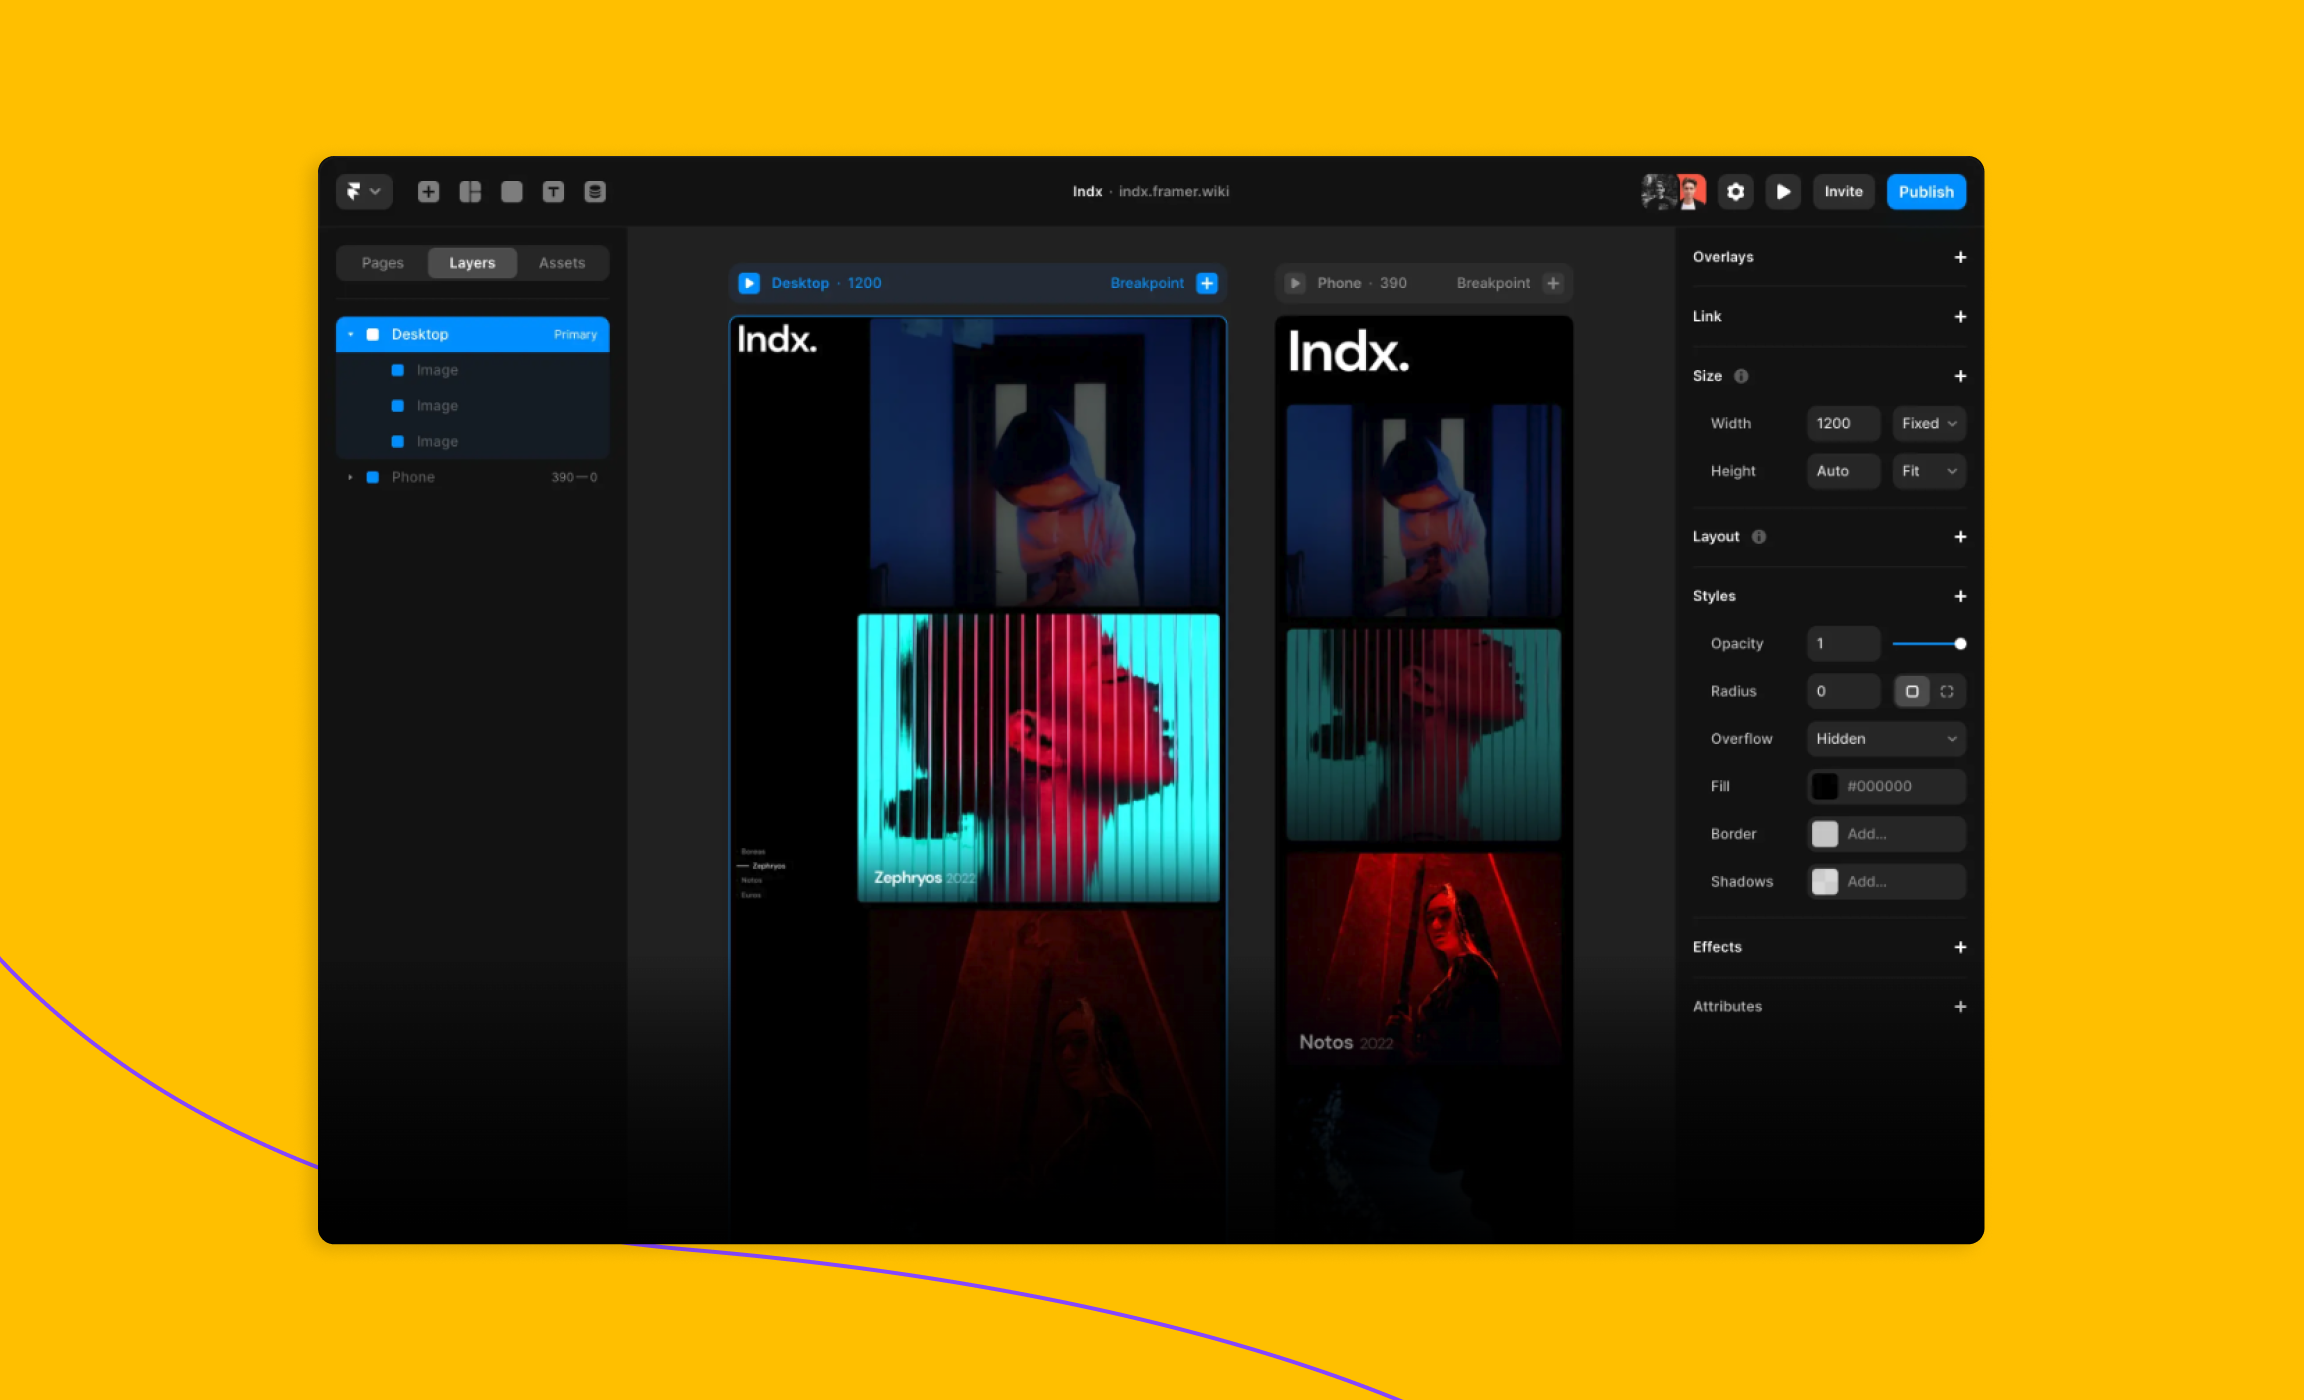Click the settings gear icon toolbar
Viewport: 2304px width, 1400px height.
coord(1736,191)
